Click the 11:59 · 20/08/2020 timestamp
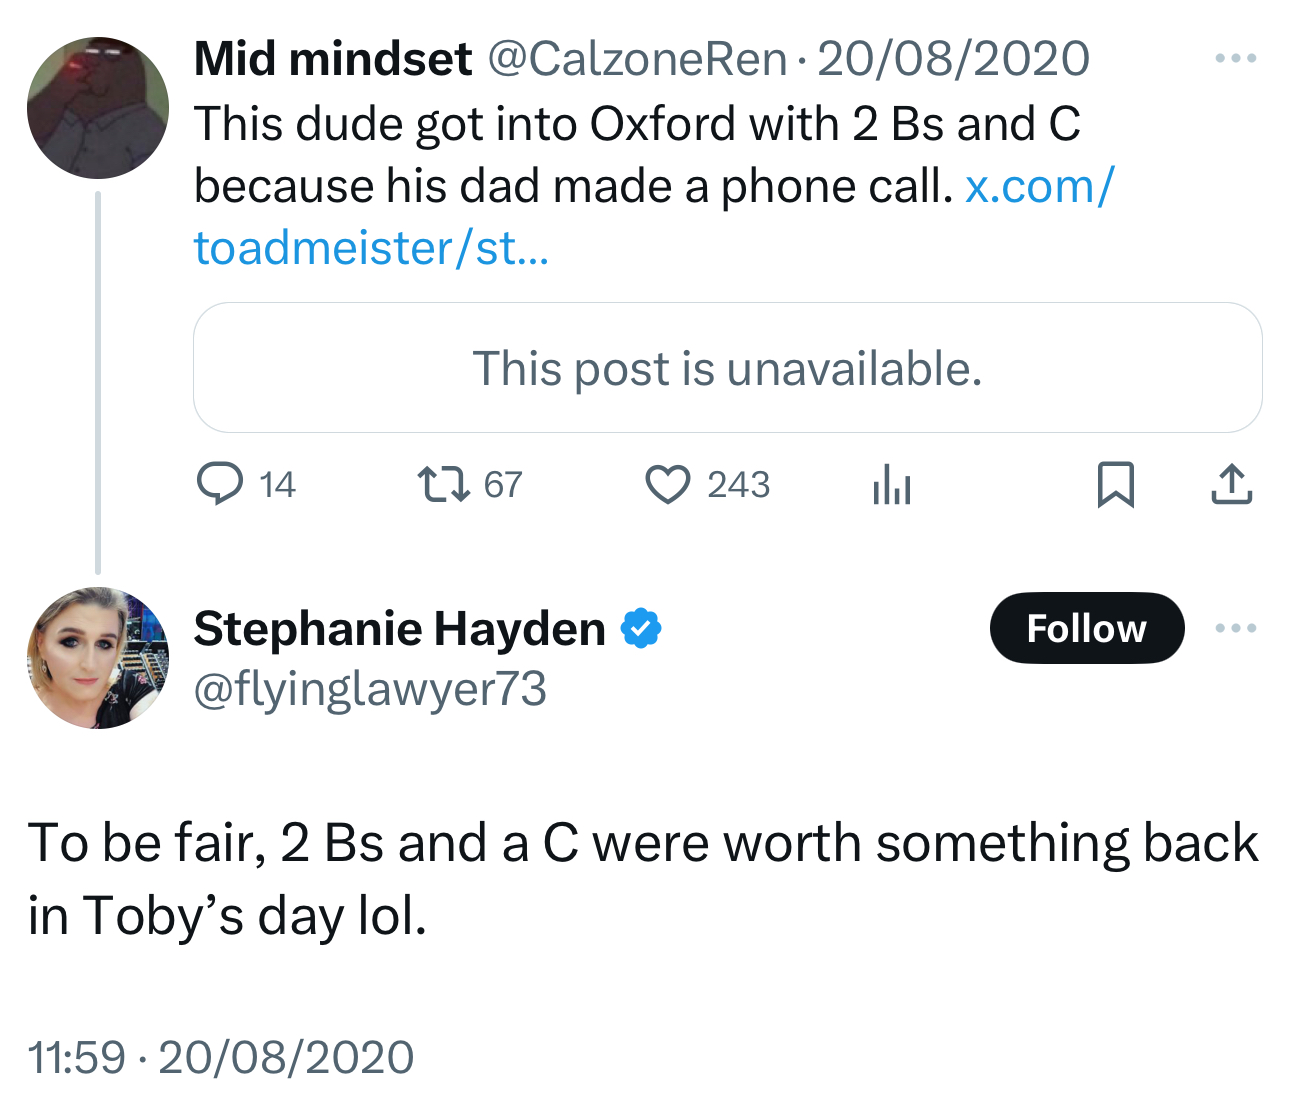 point(221,1057)
